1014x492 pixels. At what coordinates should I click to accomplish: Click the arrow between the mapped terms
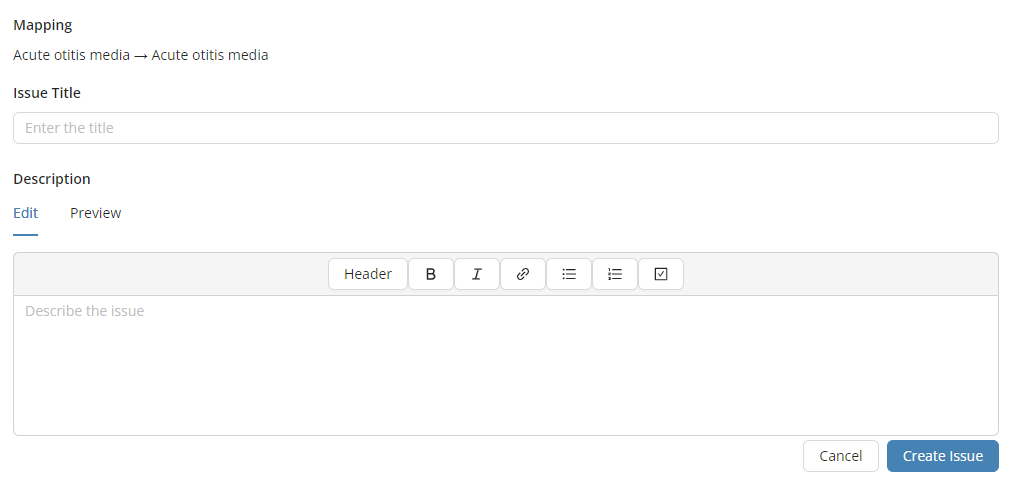click(x=141, y=56)
